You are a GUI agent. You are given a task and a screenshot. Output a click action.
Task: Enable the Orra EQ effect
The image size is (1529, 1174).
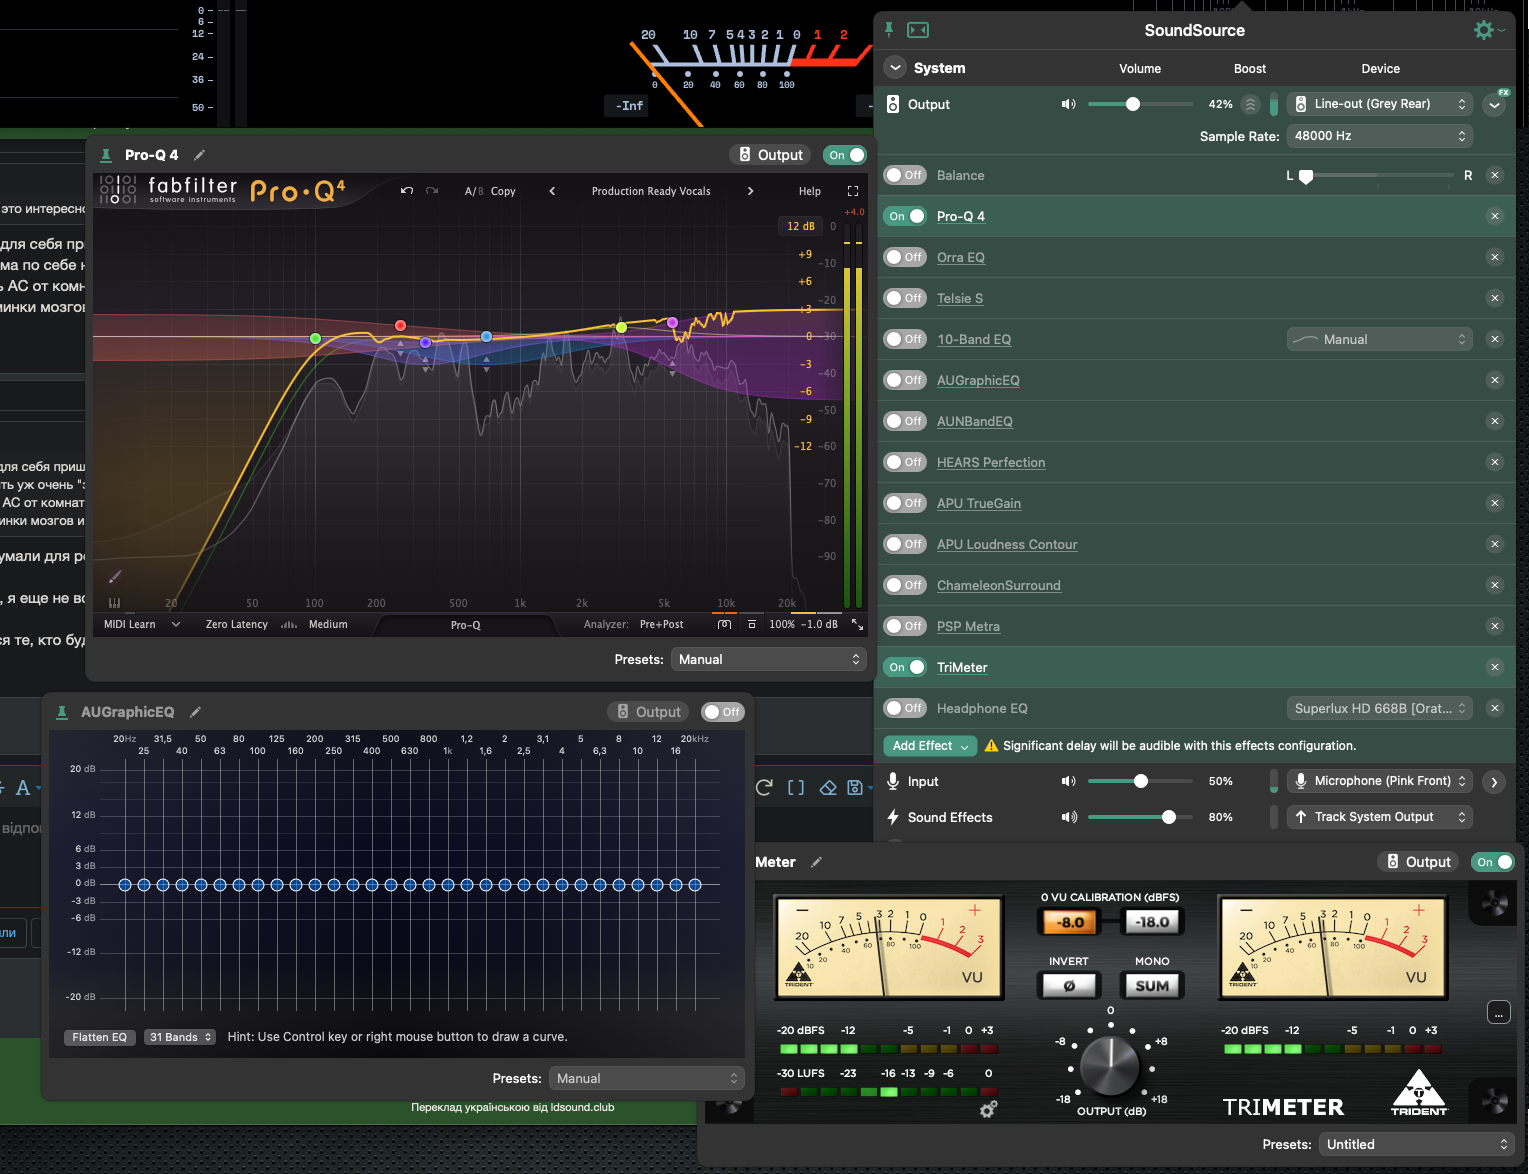click(905, 257)
